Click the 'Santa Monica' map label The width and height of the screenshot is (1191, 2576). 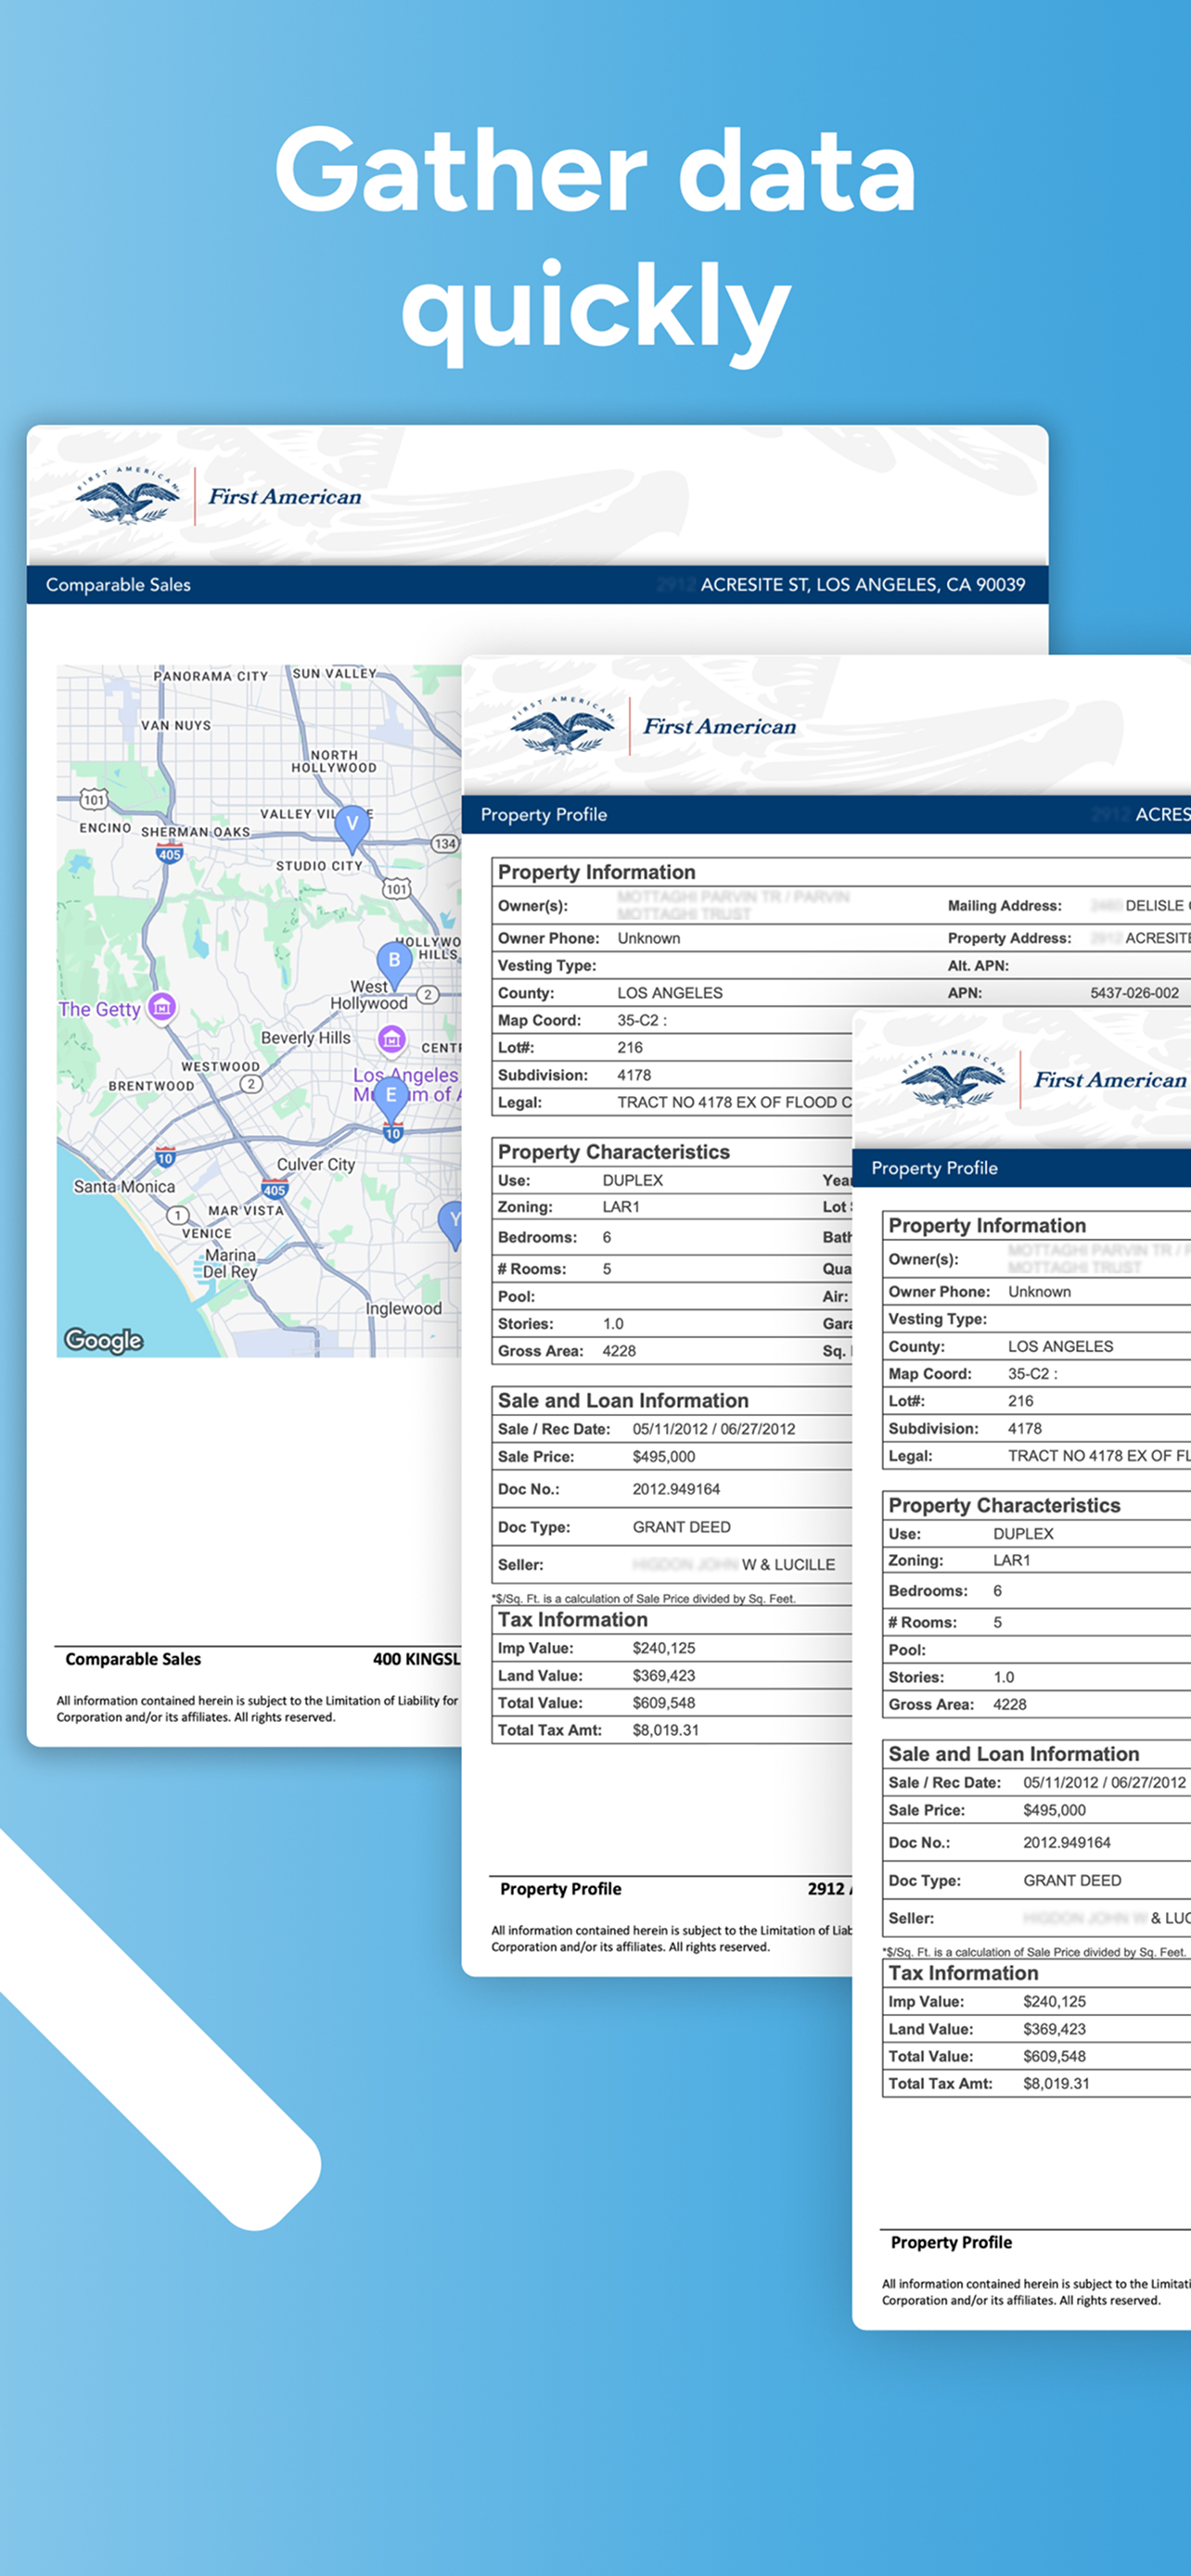point(124,1186)
